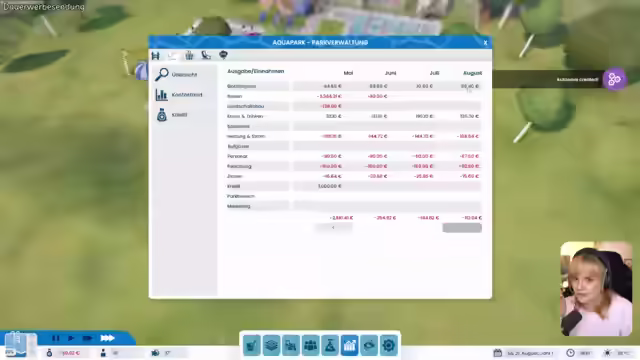This screenshot has width=640, height=360.
Task: Click the clock time icon
Action: [570, 353]
